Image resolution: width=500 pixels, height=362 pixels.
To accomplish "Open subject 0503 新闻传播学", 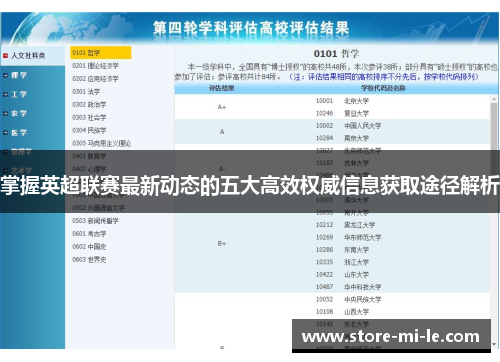I will pos(95,221).
